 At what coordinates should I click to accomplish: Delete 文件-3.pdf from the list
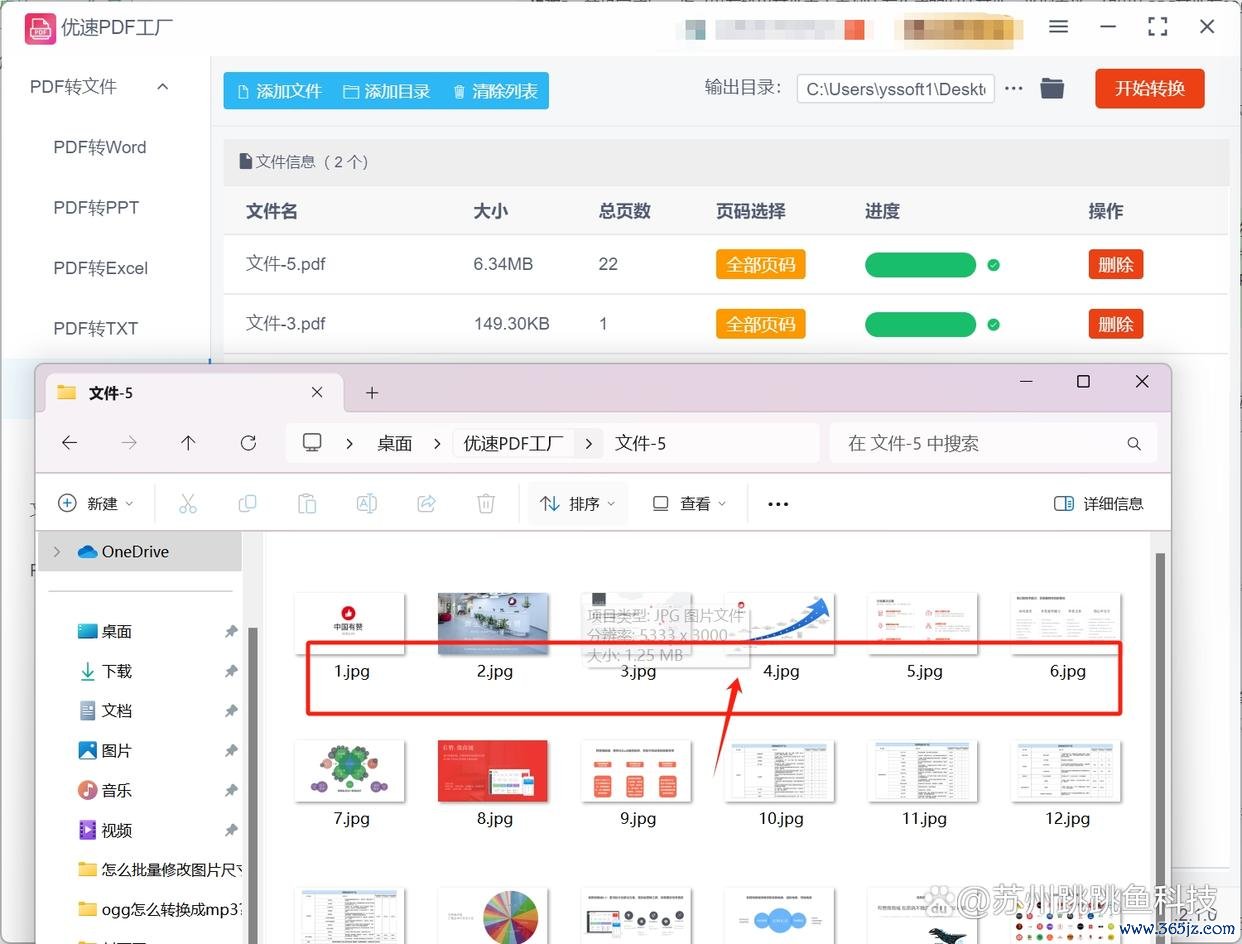tap(1115, 324)
